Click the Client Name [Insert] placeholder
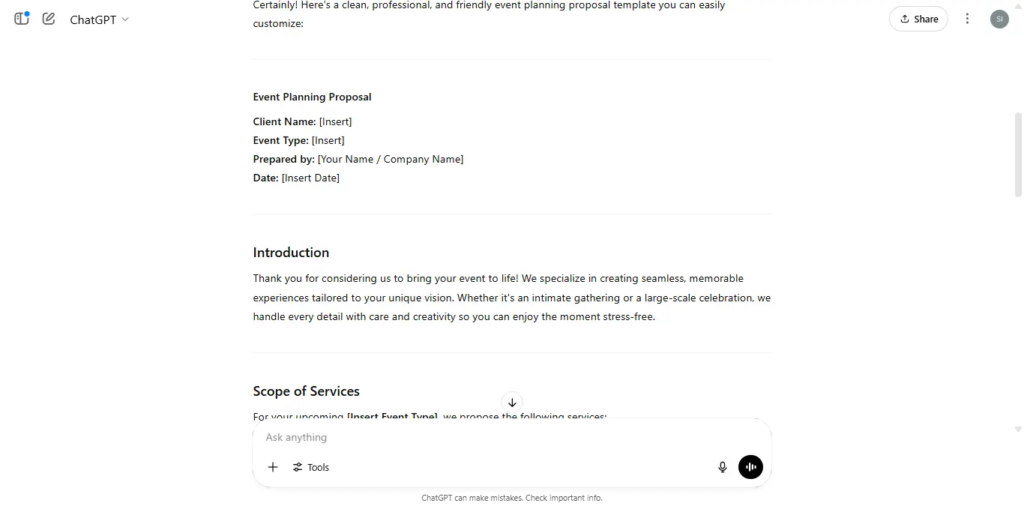This screenshot has height=509, width=1024. (336, 122)
